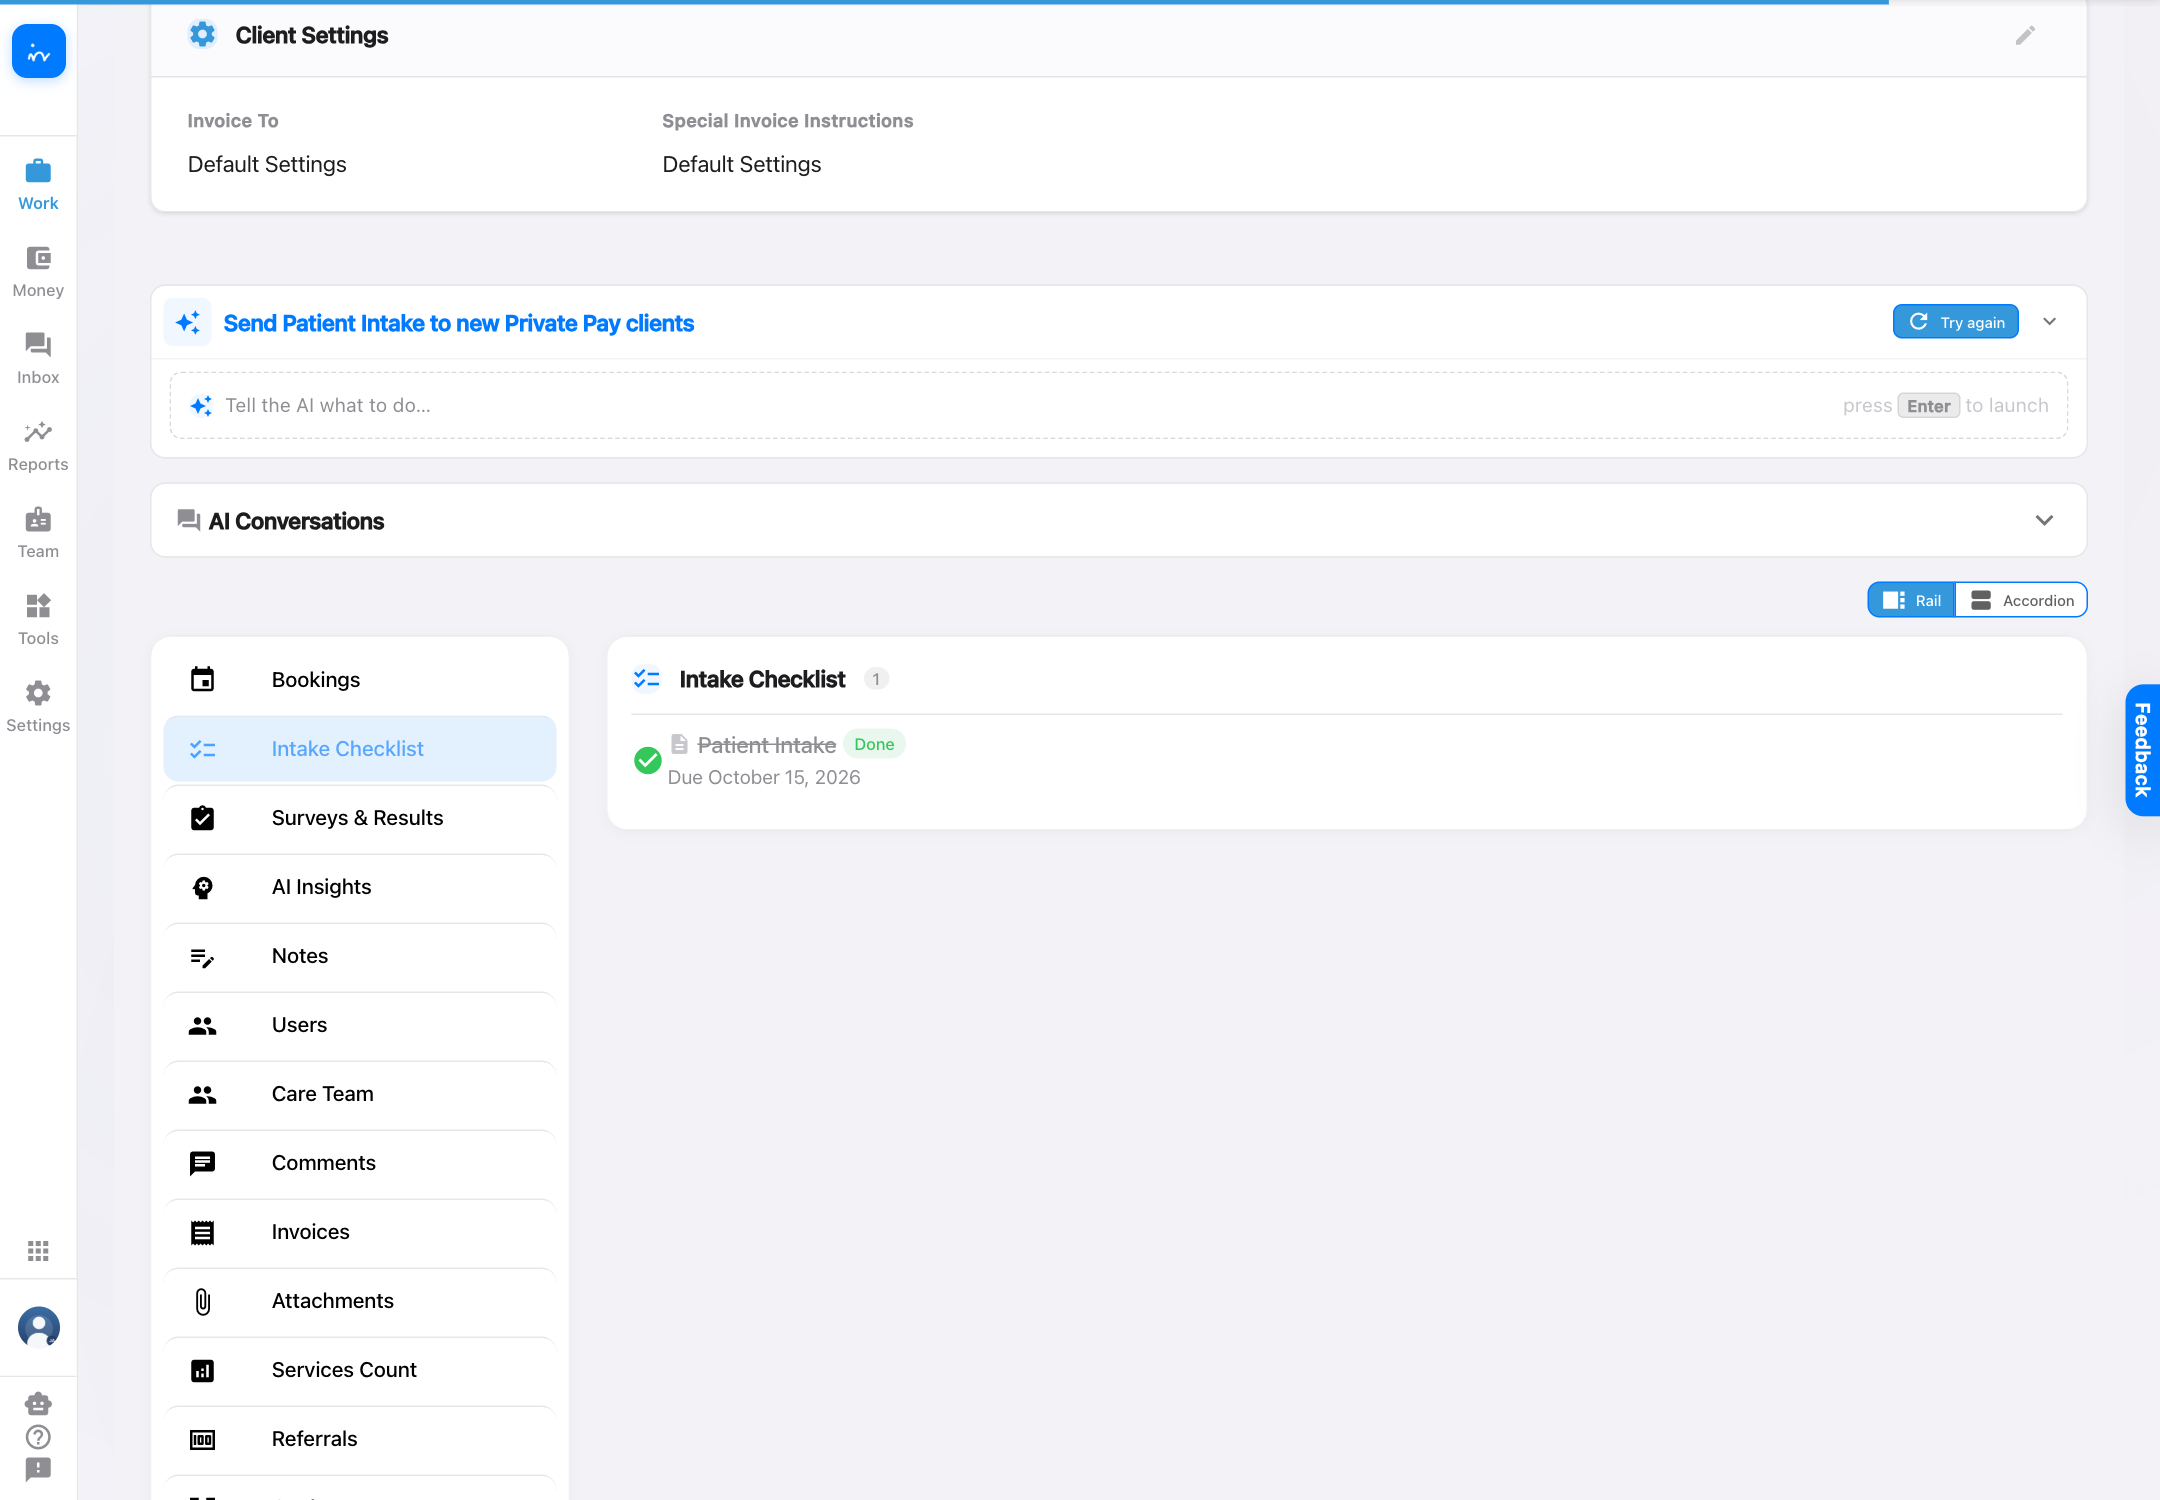Open the help question mark icon
Image resolution: width=2160 pixels, height=1500 pixels.
pyautogui.click(x=38, y=1437)
